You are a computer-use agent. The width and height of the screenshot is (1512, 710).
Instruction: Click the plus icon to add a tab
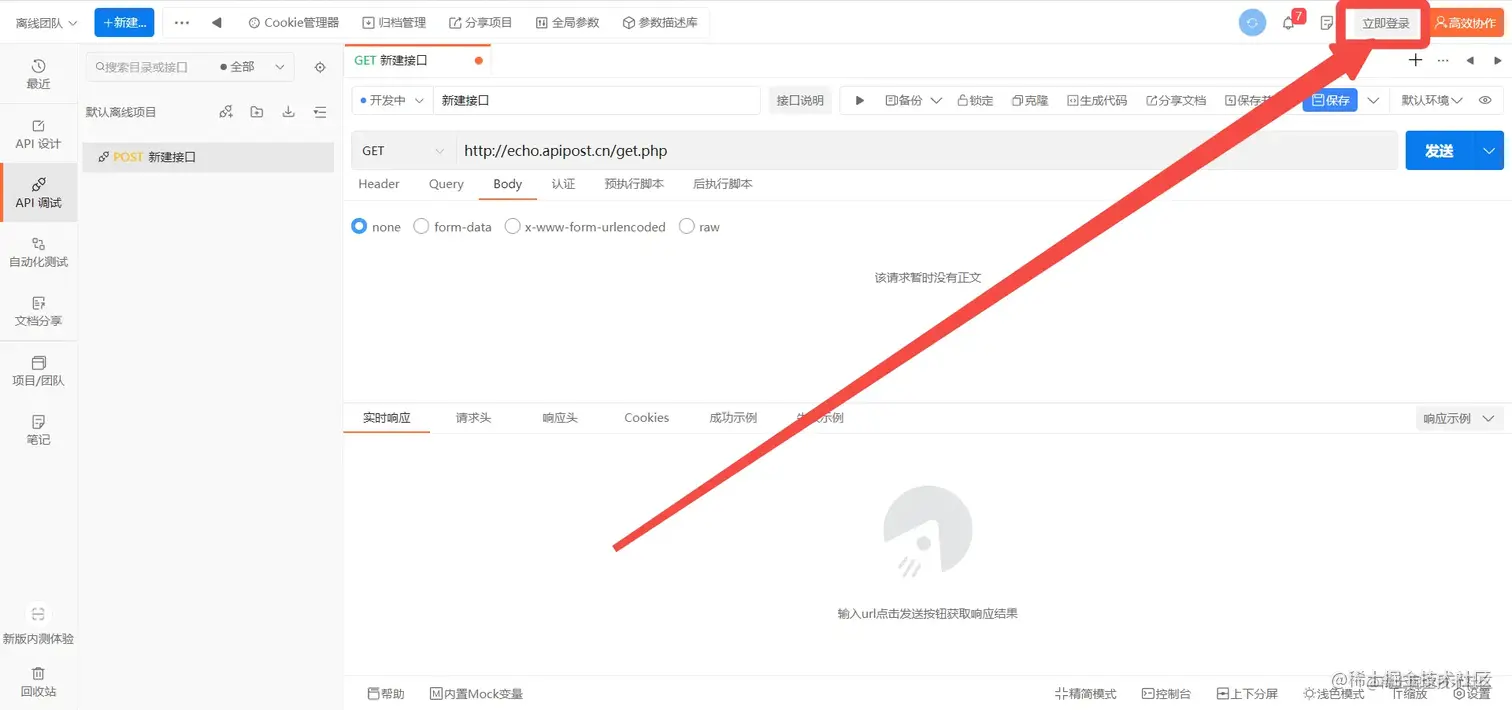pyautogui.click(x=1415, y=60)
